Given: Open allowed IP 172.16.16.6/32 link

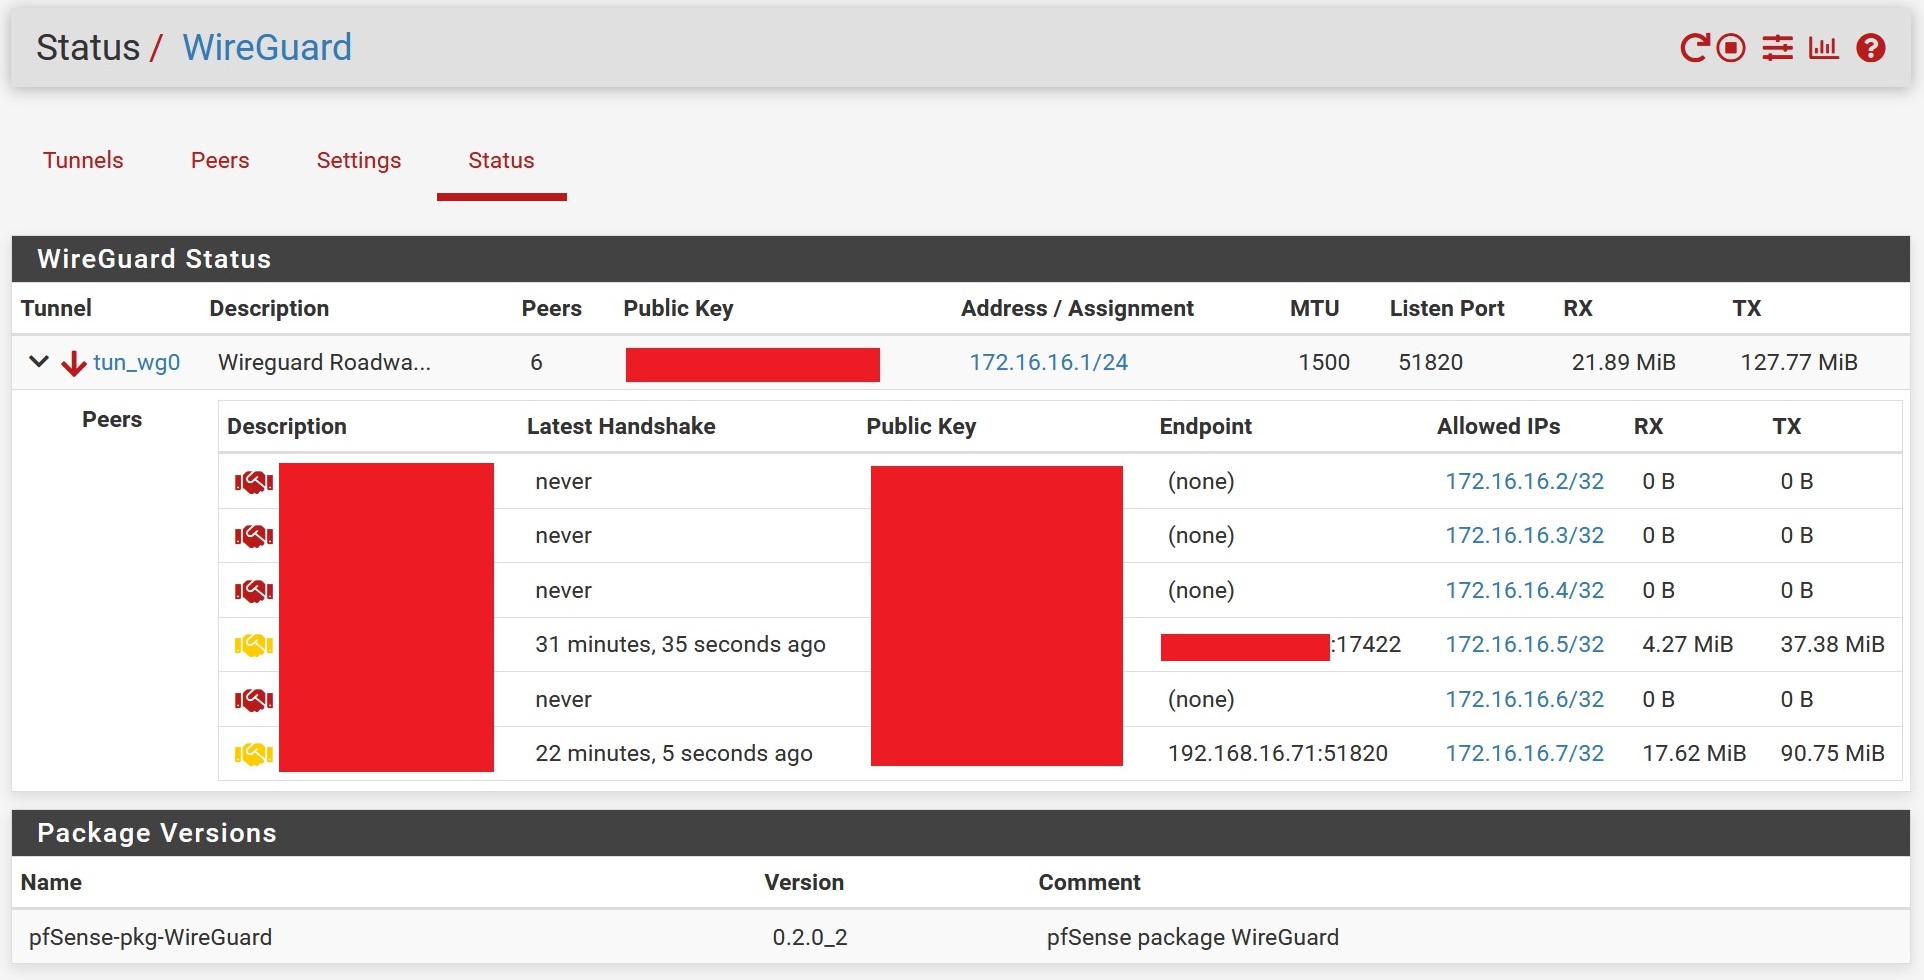Looking at the screenshot, I should pyautogui.click(x=1525, y=699).
